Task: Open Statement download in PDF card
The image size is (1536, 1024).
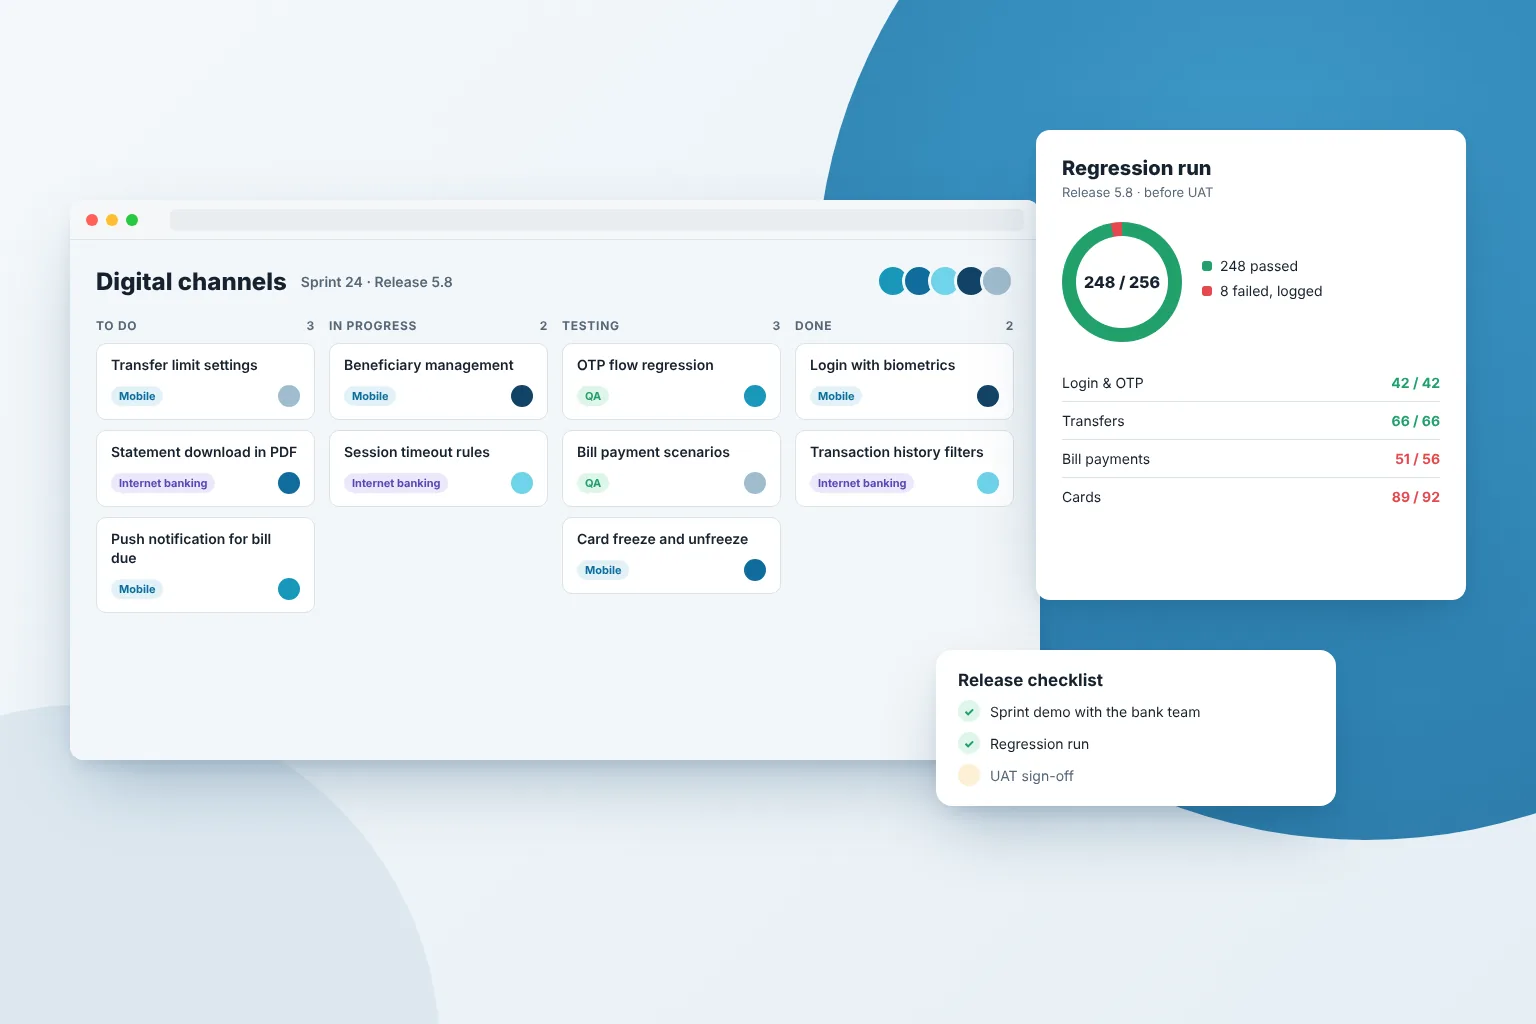Action: point(205,468)
